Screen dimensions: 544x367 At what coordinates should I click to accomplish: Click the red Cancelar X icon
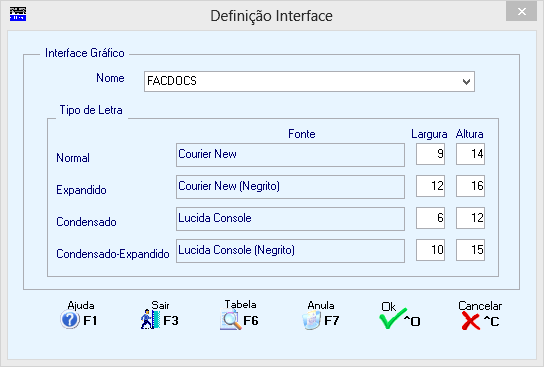coord(471,321)
